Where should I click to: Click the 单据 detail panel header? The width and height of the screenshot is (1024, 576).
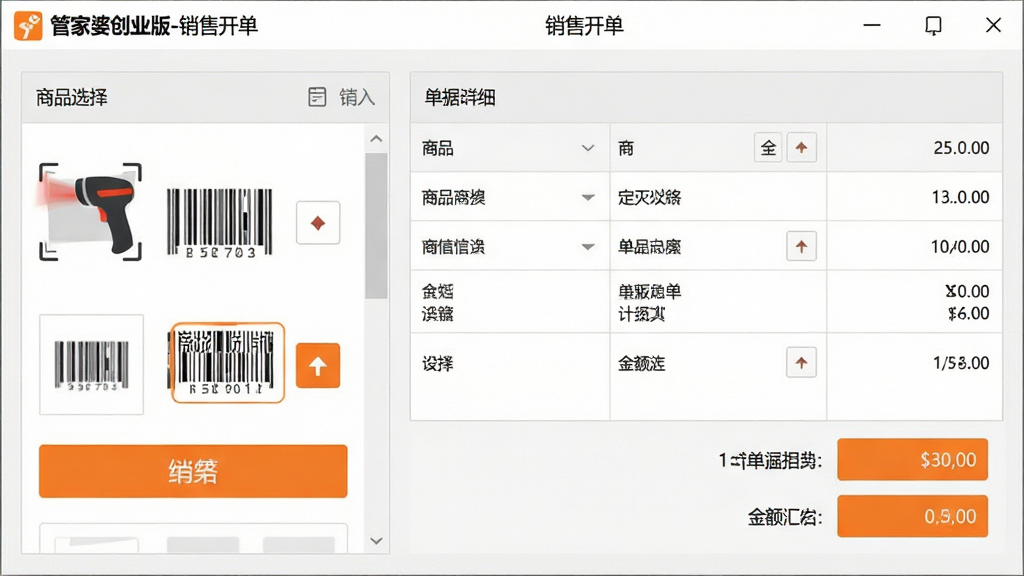coord(706,97)
